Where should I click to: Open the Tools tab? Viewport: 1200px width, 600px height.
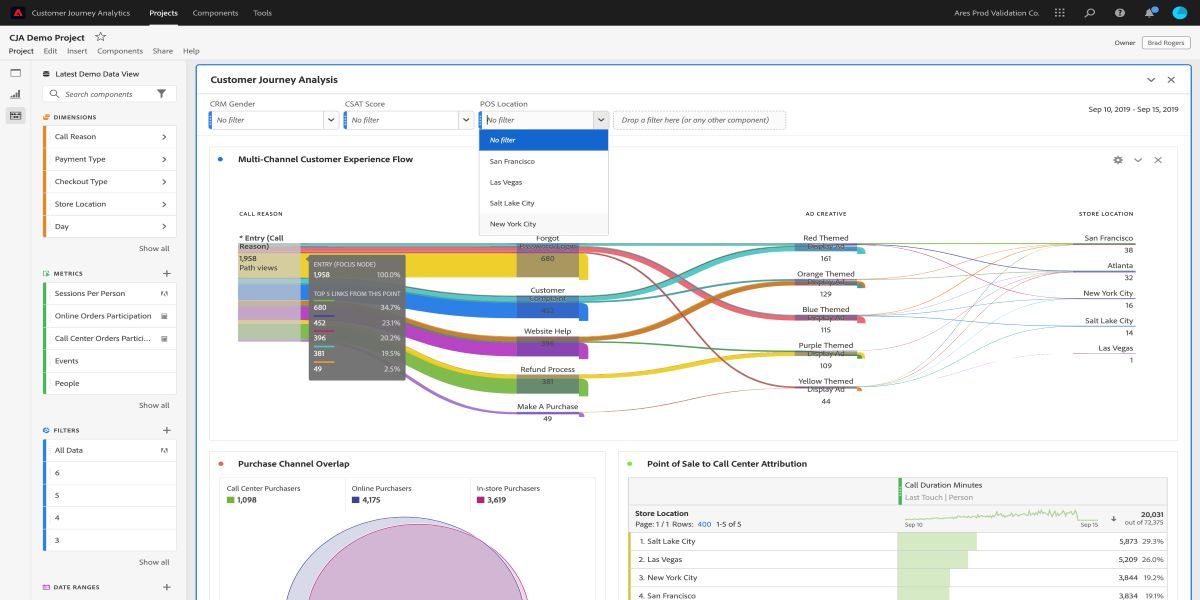pos(262,13)
